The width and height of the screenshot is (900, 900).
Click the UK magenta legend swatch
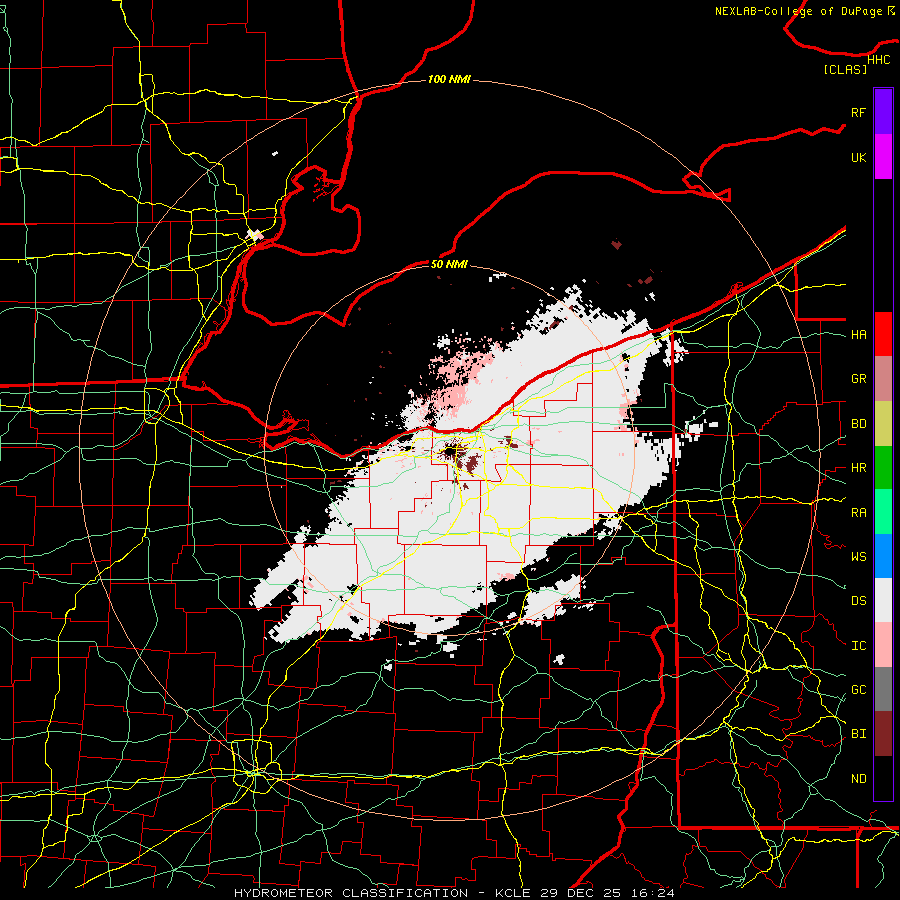click(883, 157)
